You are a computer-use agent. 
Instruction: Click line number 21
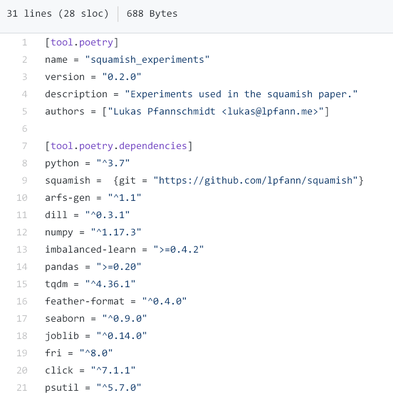pos(22,388)
